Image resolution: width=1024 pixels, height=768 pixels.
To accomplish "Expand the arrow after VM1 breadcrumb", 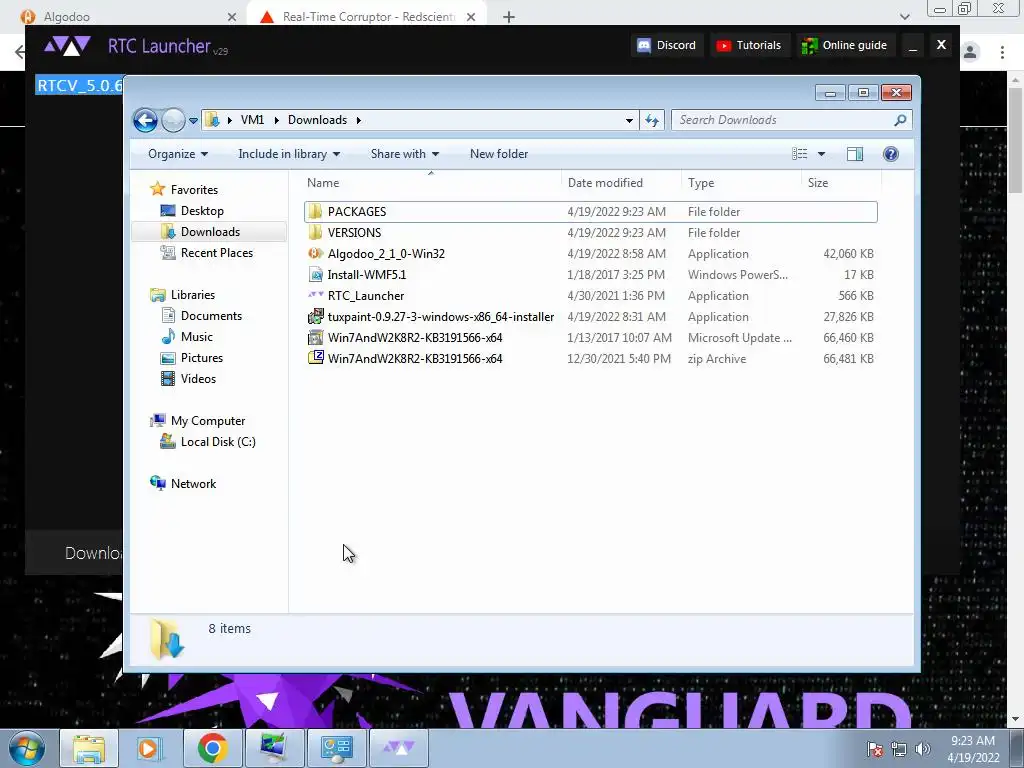I will click(x=276, y=120).
